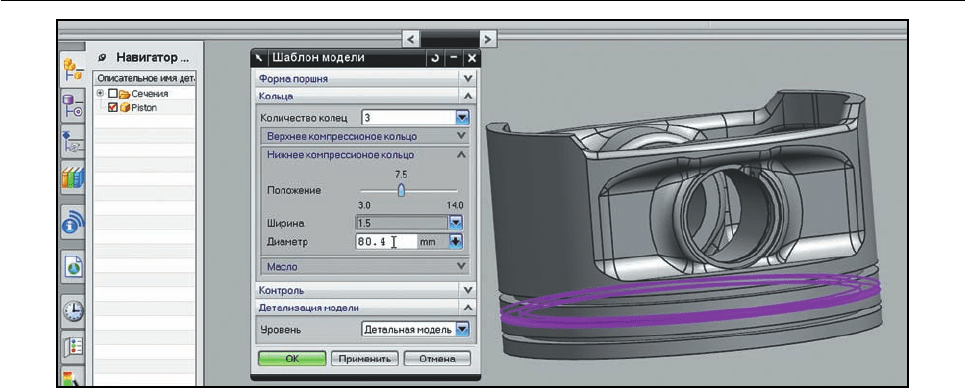Open the Reuse Library books icon
The width and height of the screenshot is (965, 388).
[x=74, y=178]
